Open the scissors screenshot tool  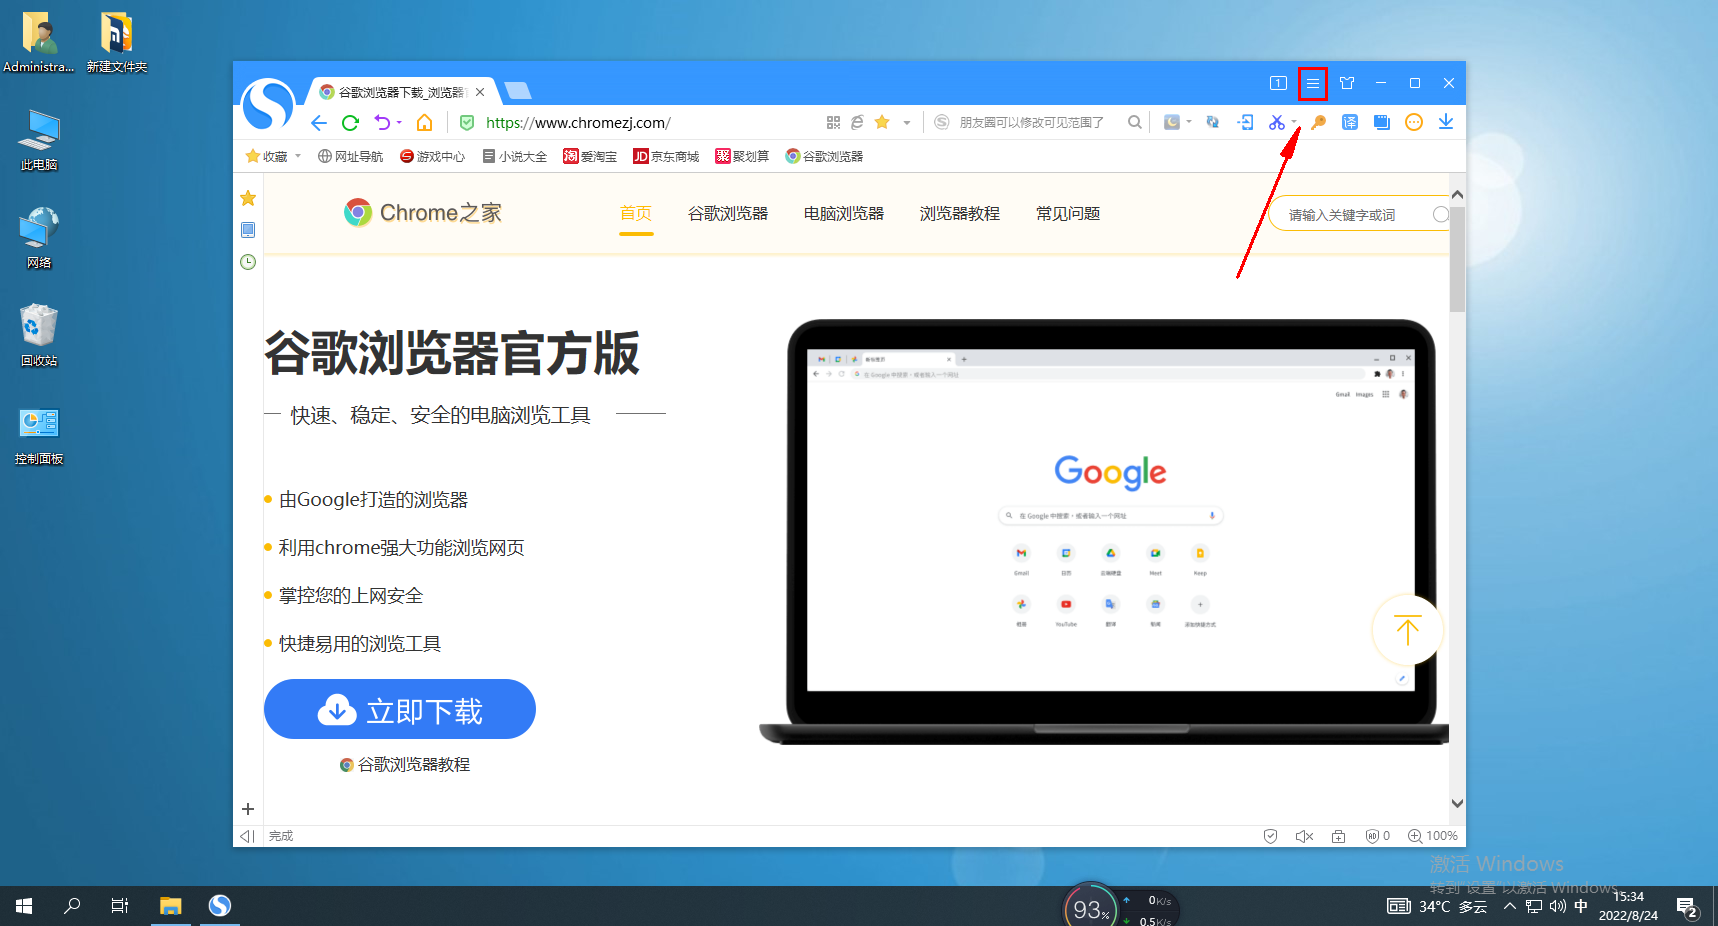pyautogui.click(x=1276, y=122)
